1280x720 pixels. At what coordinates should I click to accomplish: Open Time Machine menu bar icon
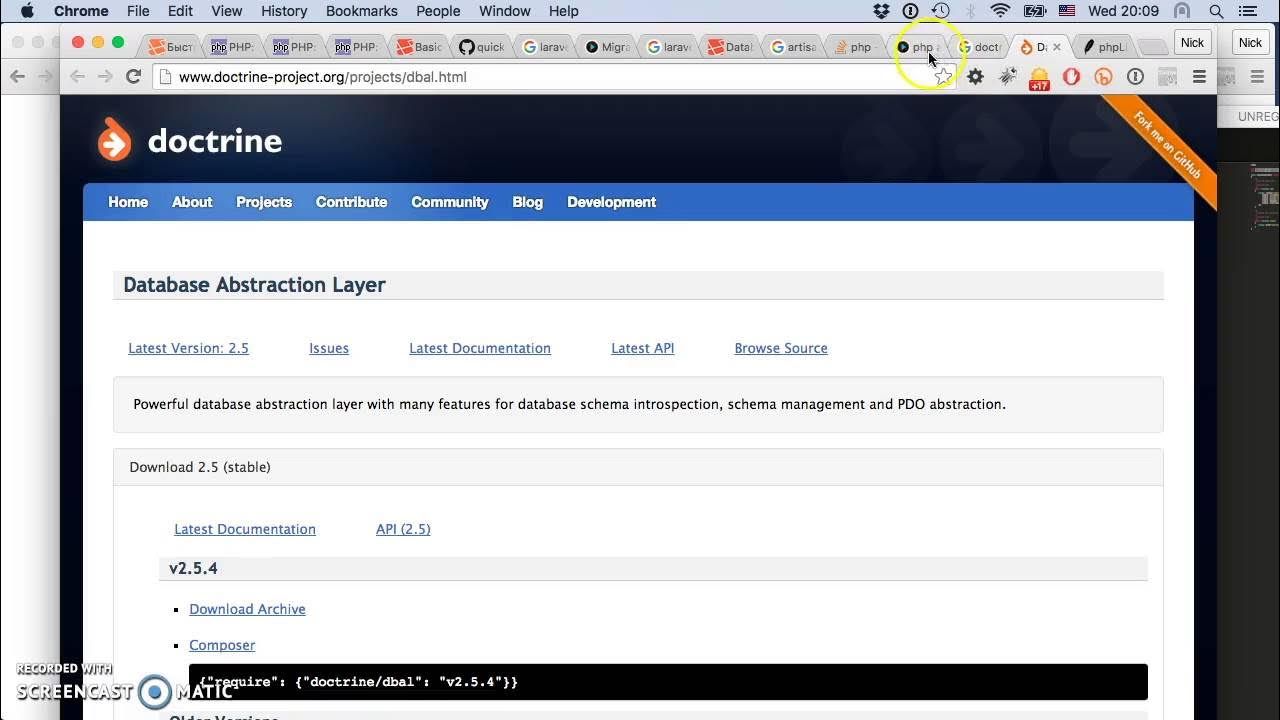[940, 11]
